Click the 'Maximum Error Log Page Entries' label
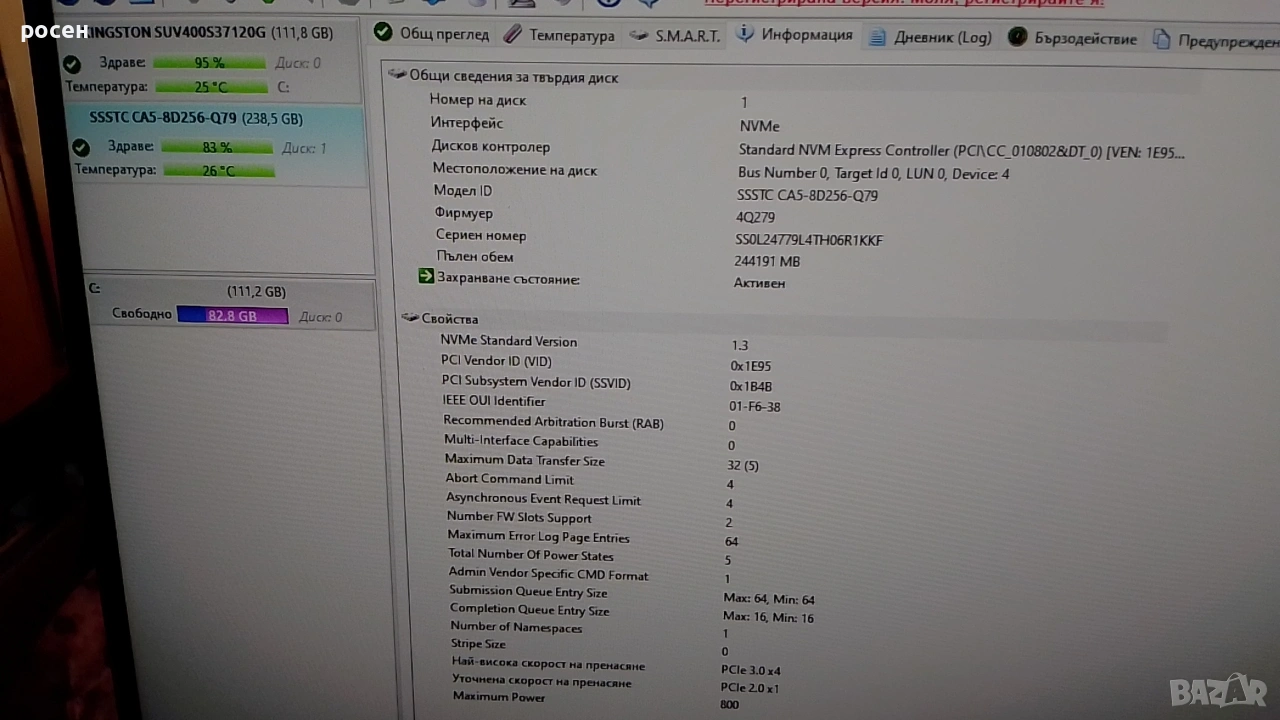The image size is (1280, 720). pos(538,536)
